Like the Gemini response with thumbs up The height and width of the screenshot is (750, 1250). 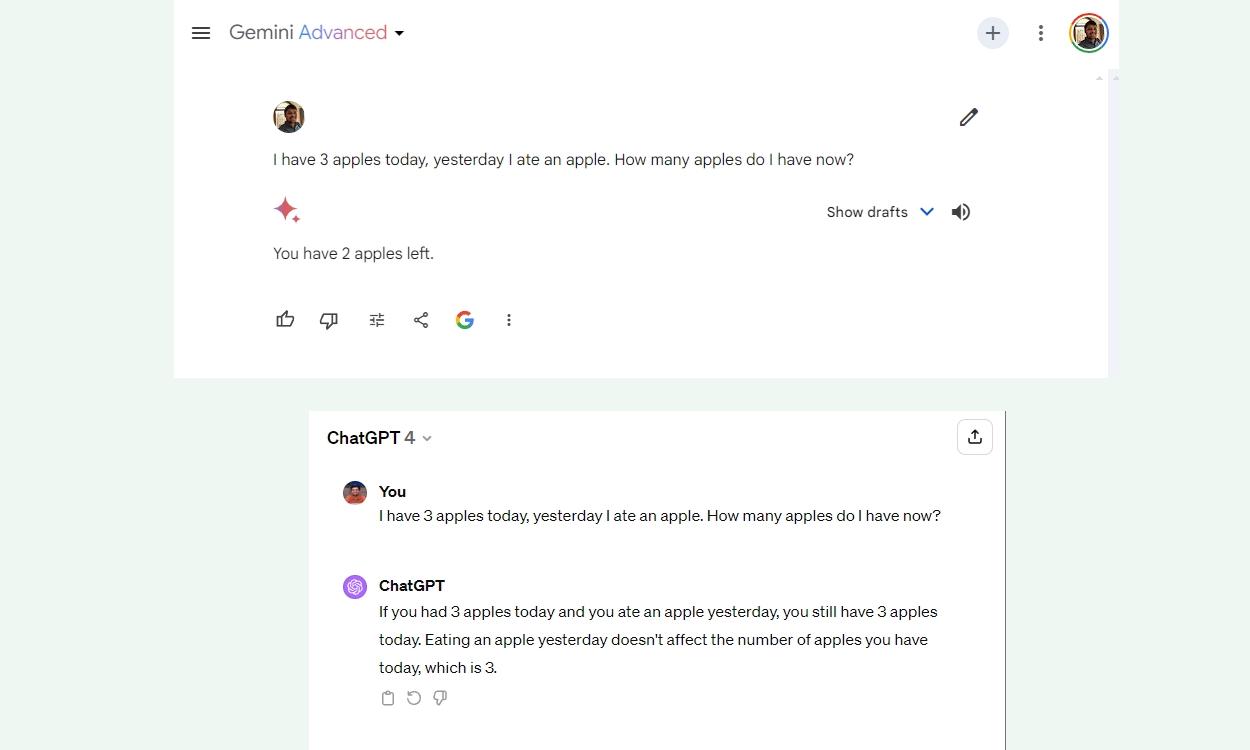[285, 320]
